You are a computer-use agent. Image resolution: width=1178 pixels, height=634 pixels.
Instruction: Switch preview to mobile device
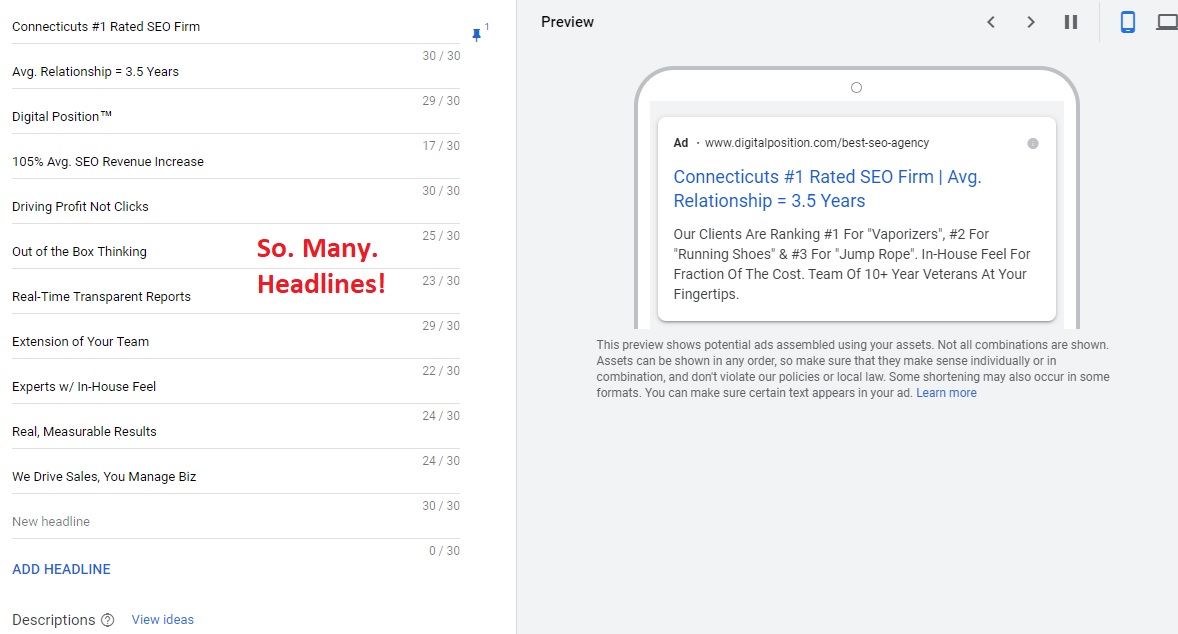1128,23
